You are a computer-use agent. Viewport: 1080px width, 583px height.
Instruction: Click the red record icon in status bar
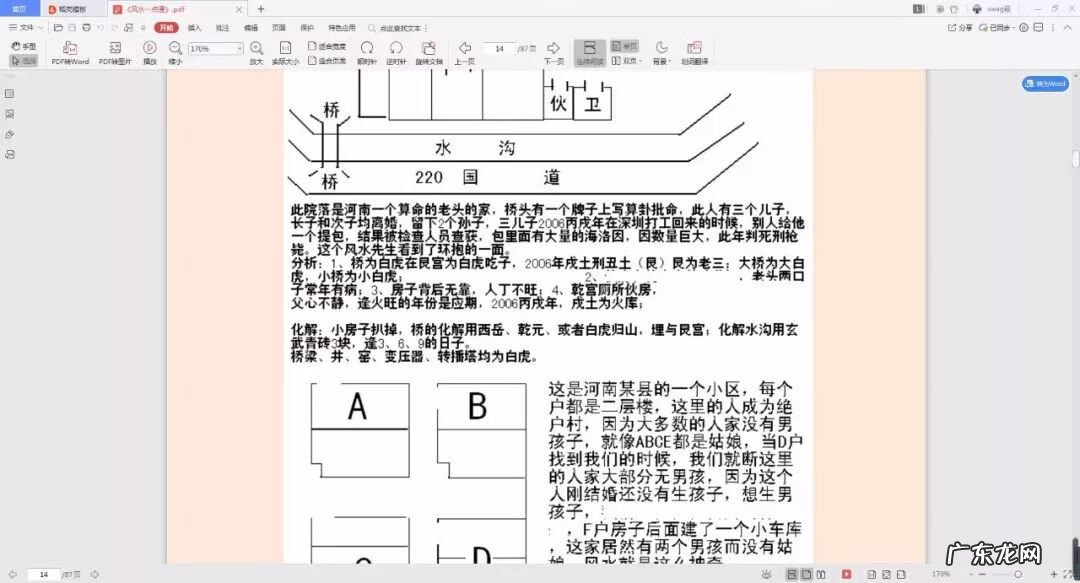tap(847, 574)
